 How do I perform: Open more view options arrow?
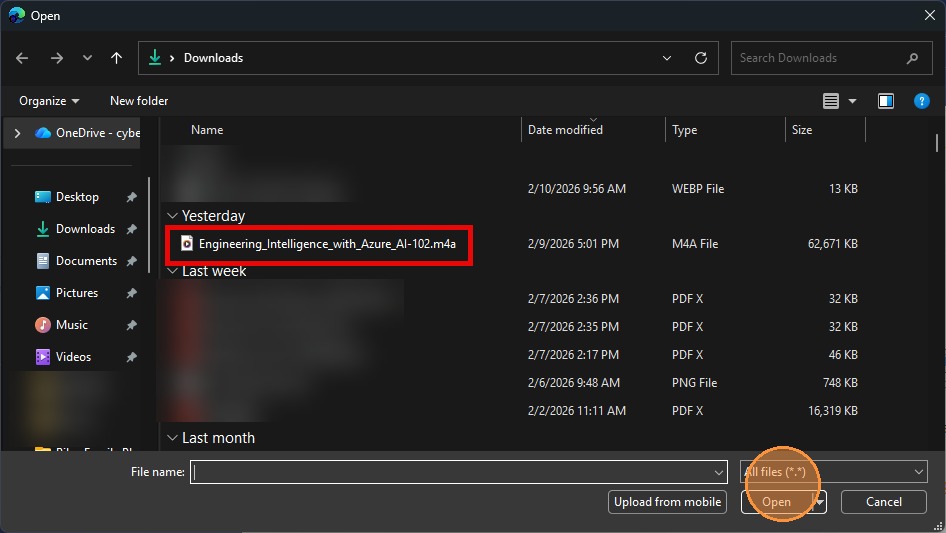[x=852, y=101]
